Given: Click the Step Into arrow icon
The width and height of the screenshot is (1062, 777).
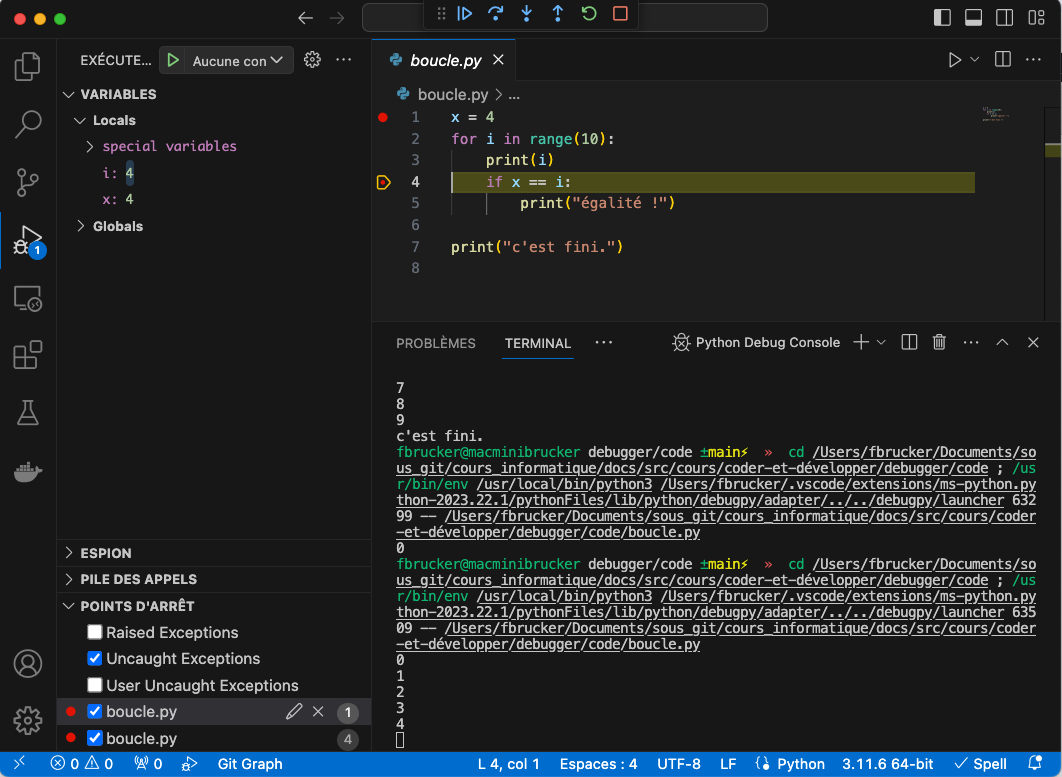Looking at the screenshot, I should (x=527, y=14).
